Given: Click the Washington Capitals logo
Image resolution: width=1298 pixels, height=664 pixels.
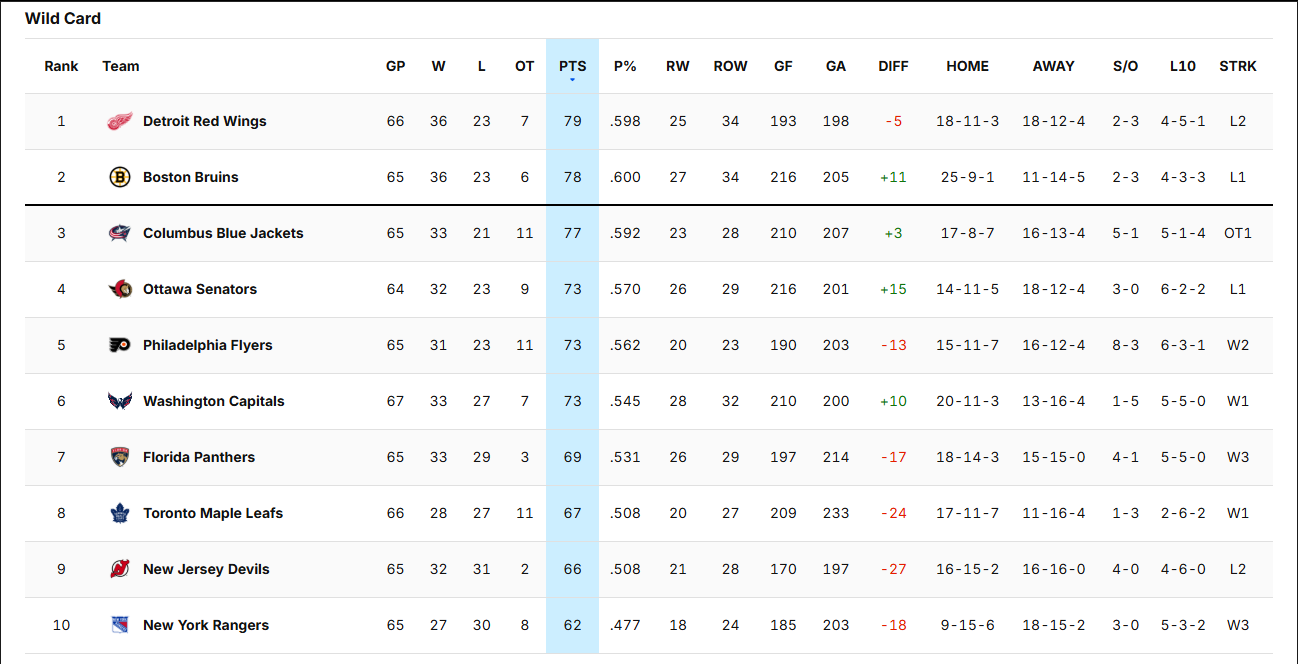Looking at the screenshot, I should click(x=120, y=401).
